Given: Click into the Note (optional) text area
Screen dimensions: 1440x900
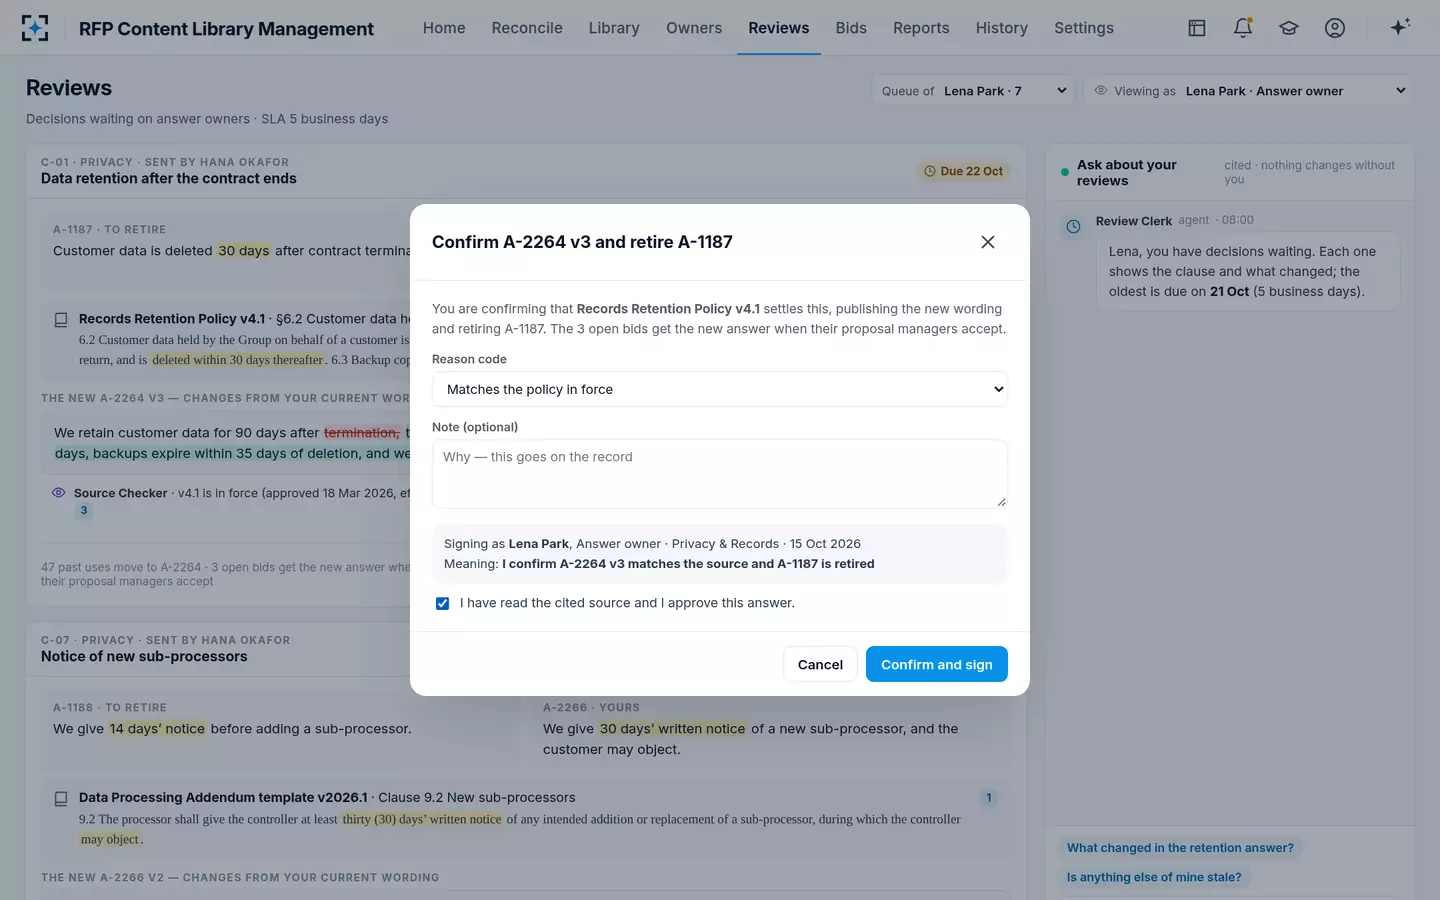Looking at the screenshot, I should [x=720, y=474].
